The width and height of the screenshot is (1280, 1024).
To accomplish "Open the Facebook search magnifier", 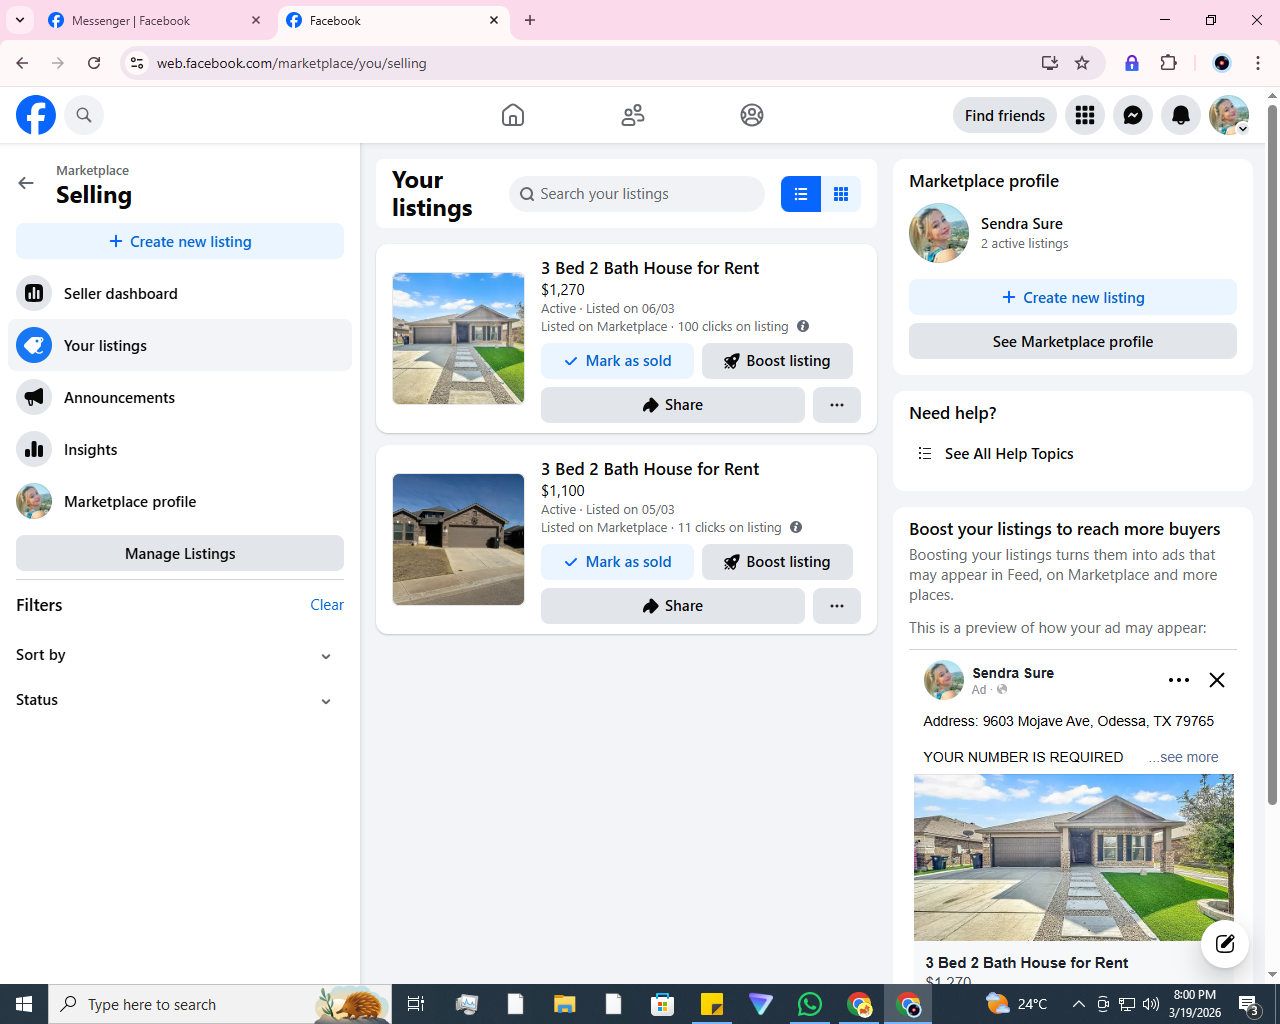I will click(x=84, y=115).
